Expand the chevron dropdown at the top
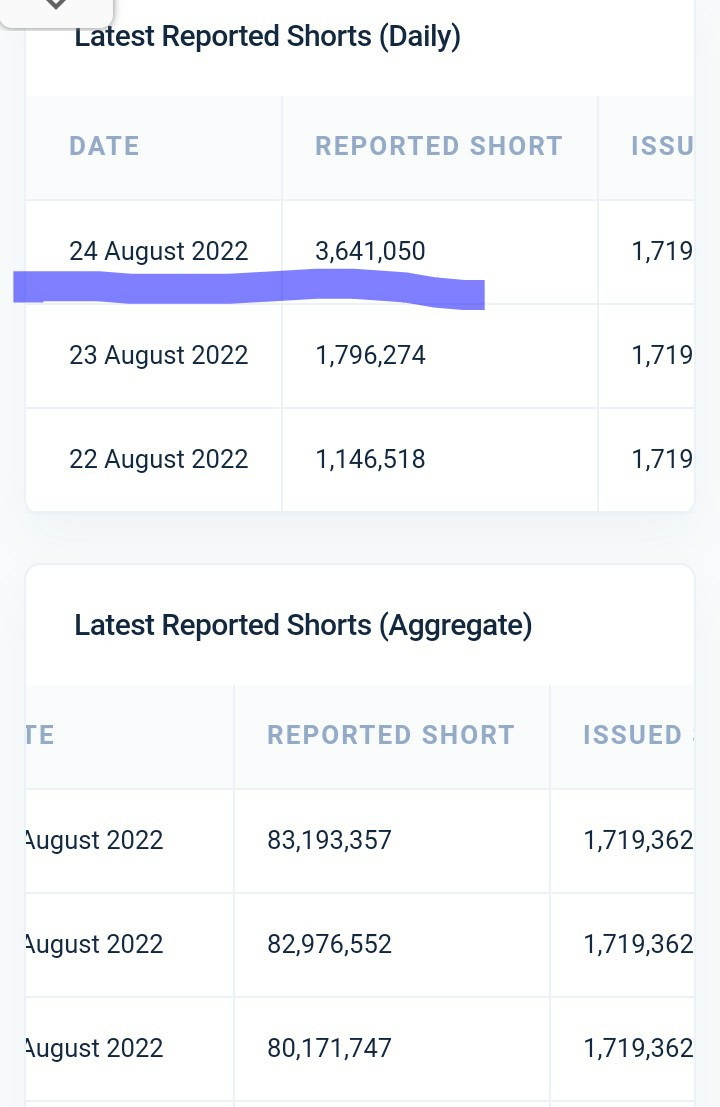Screen dimensions: 720x1107 click(56, 6)
